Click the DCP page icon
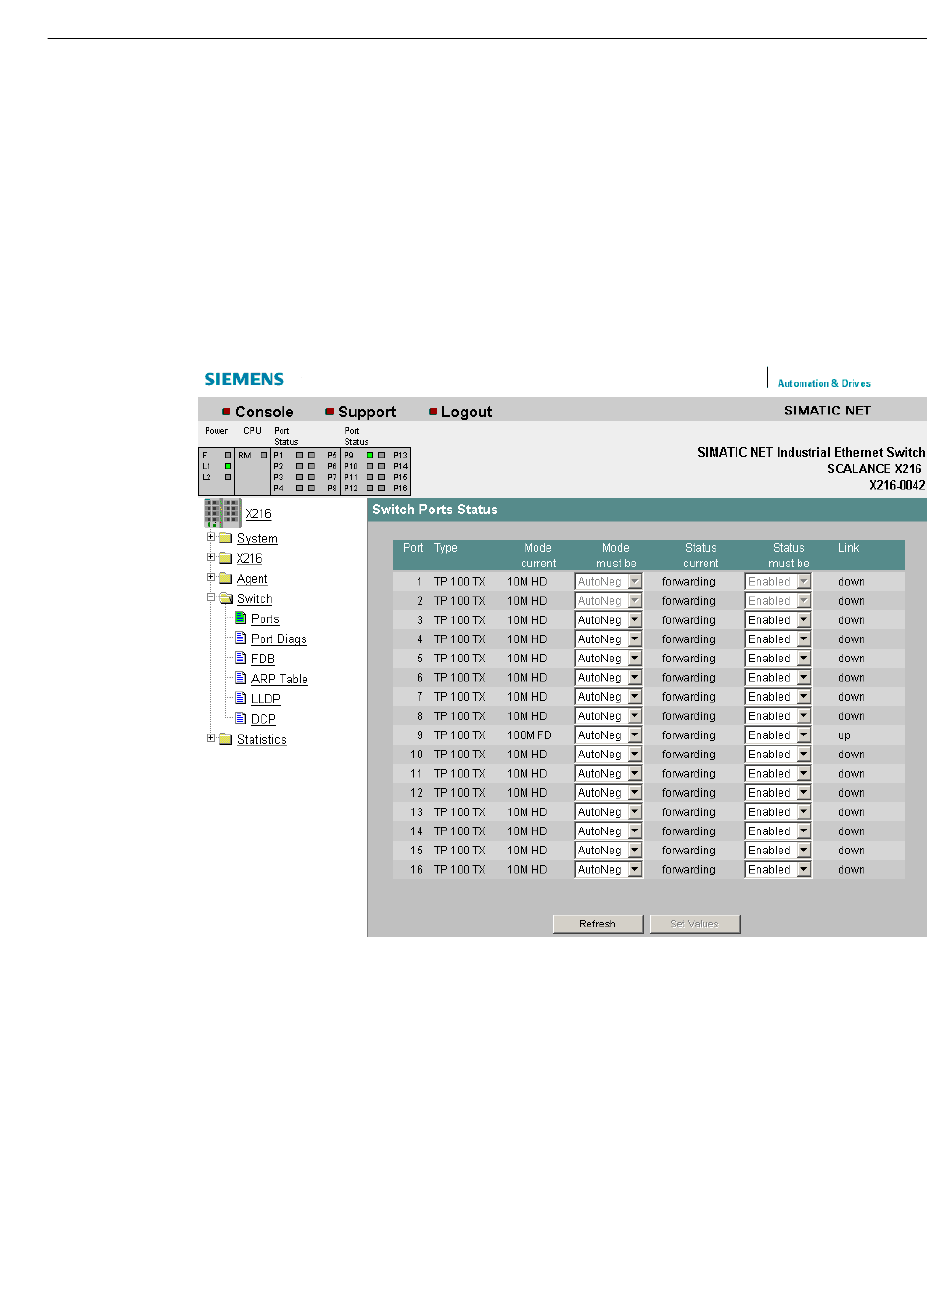The height and width of the screenshot is (1301, 950). pos(240,718)
